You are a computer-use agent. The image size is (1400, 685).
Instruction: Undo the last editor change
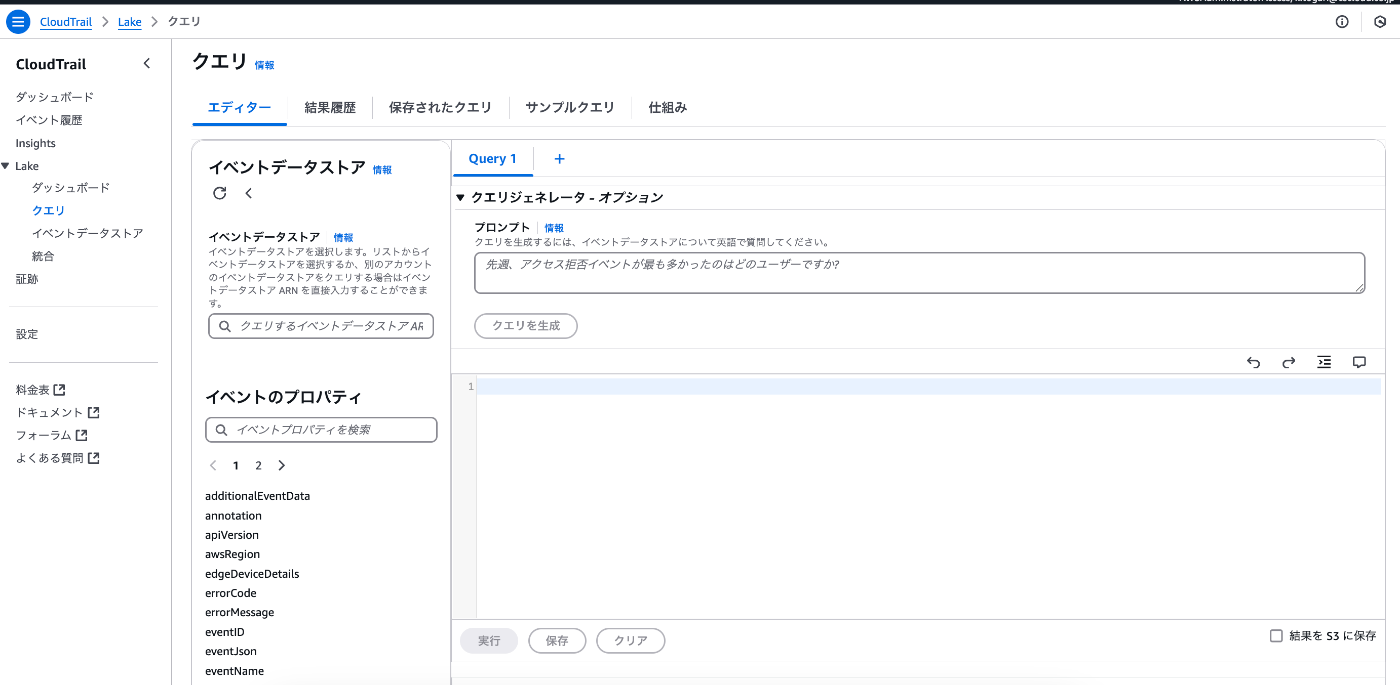[x=1253, y=362]
